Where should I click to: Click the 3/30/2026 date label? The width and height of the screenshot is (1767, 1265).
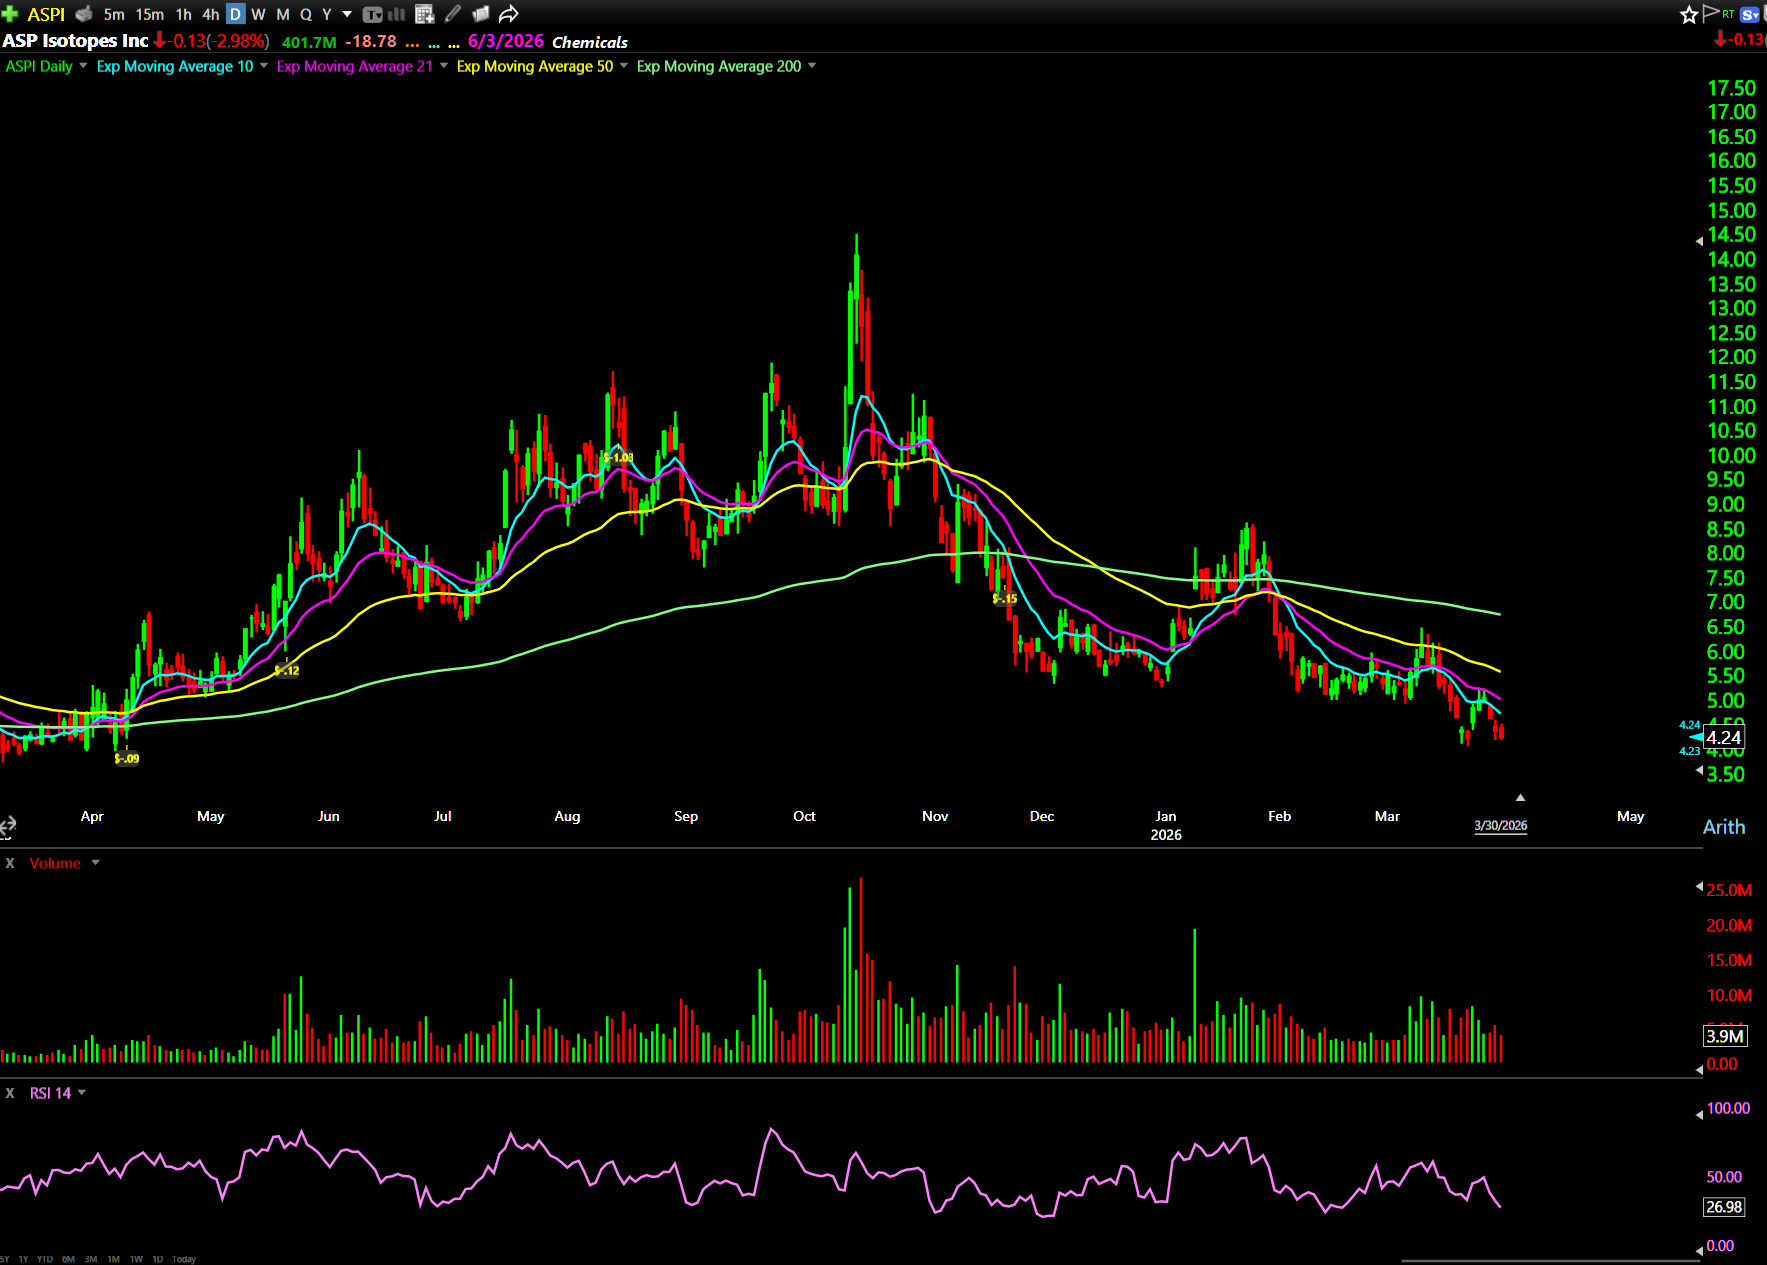(x=1500, y=825)
